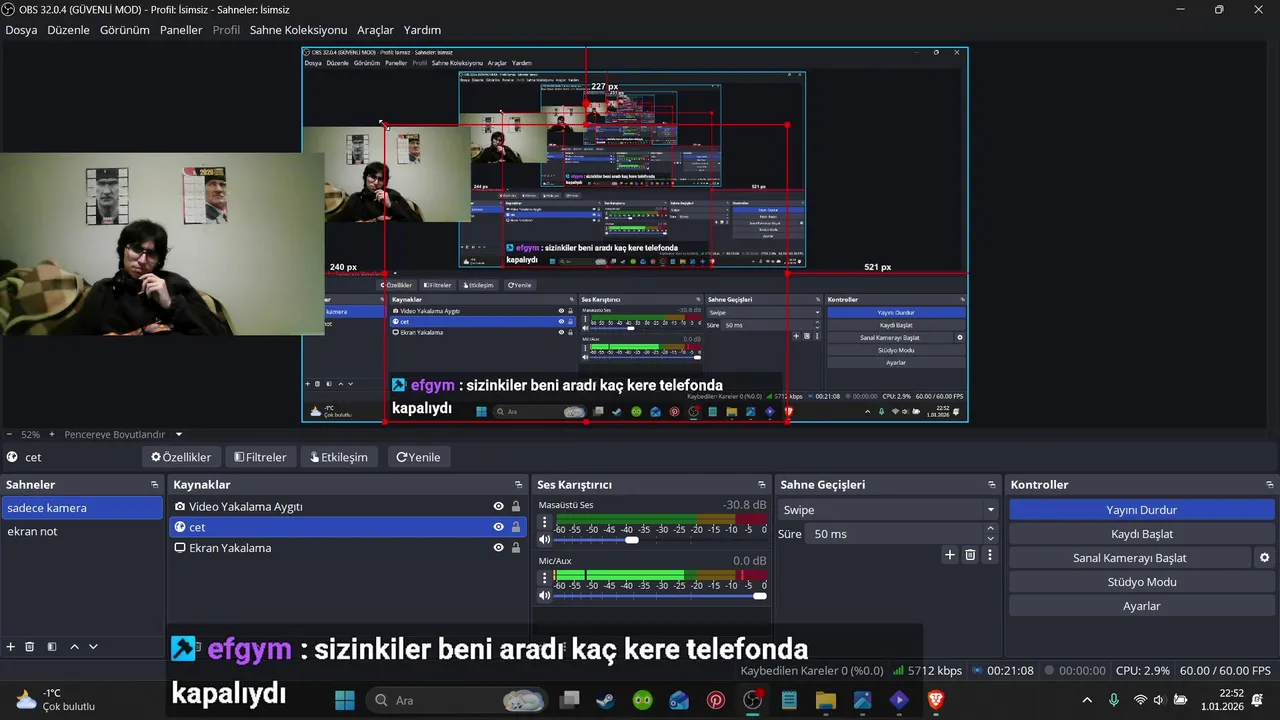
Task: Click the Windows Start button
Action: (344, 700)
